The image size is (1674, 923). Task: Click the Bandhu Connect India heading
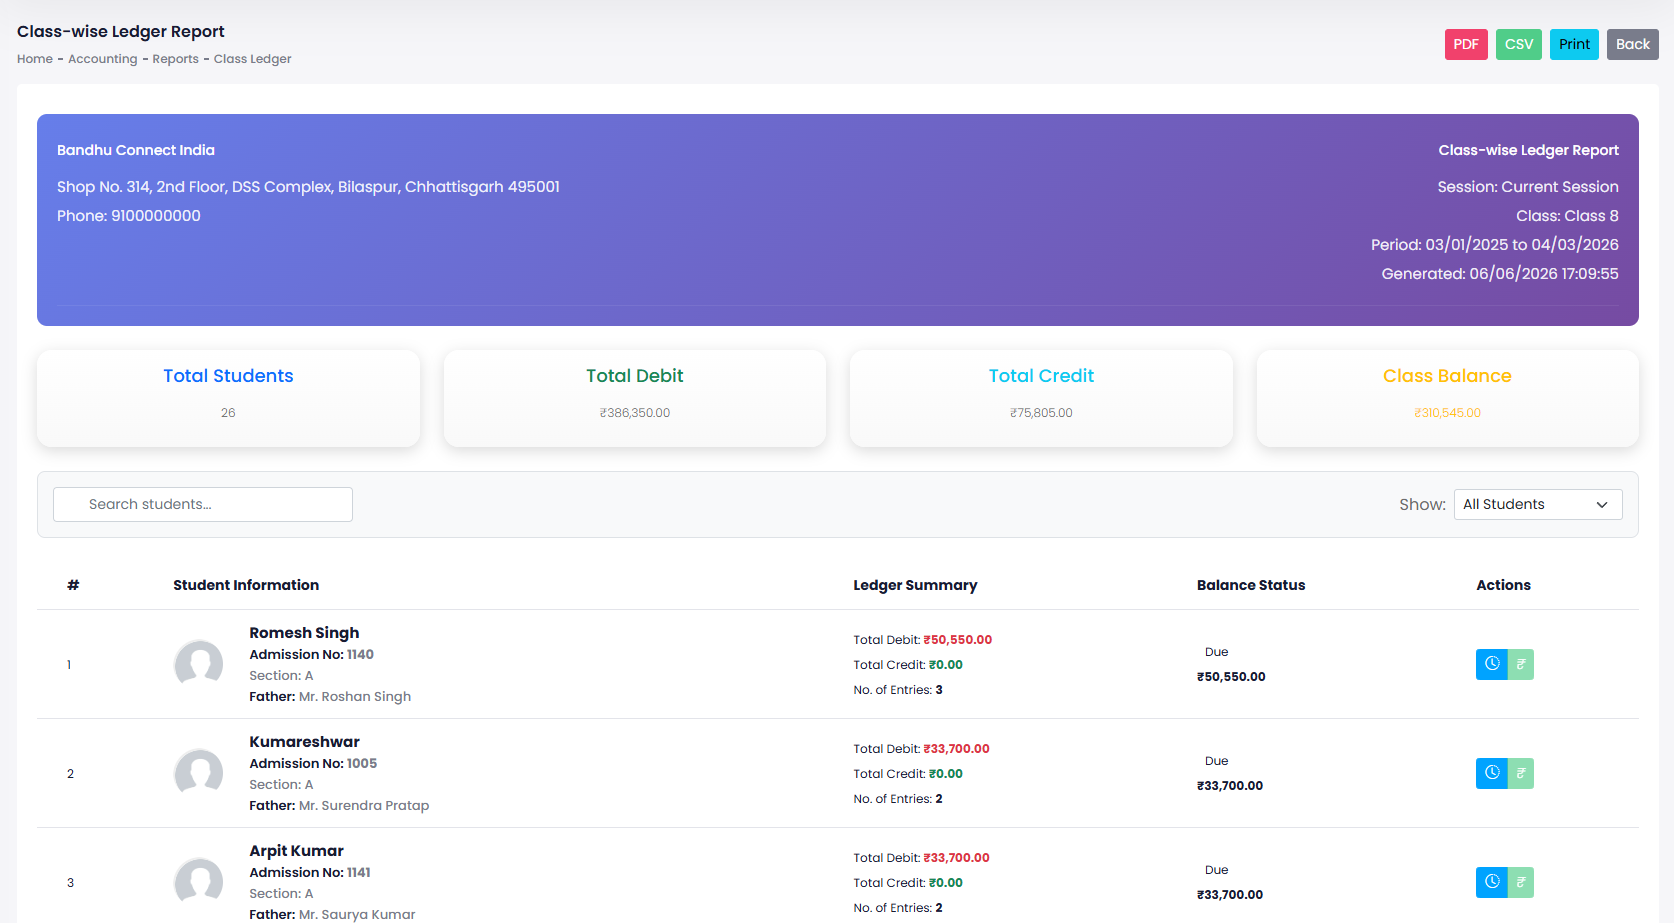pyautogui.click(x=136, y=150)
